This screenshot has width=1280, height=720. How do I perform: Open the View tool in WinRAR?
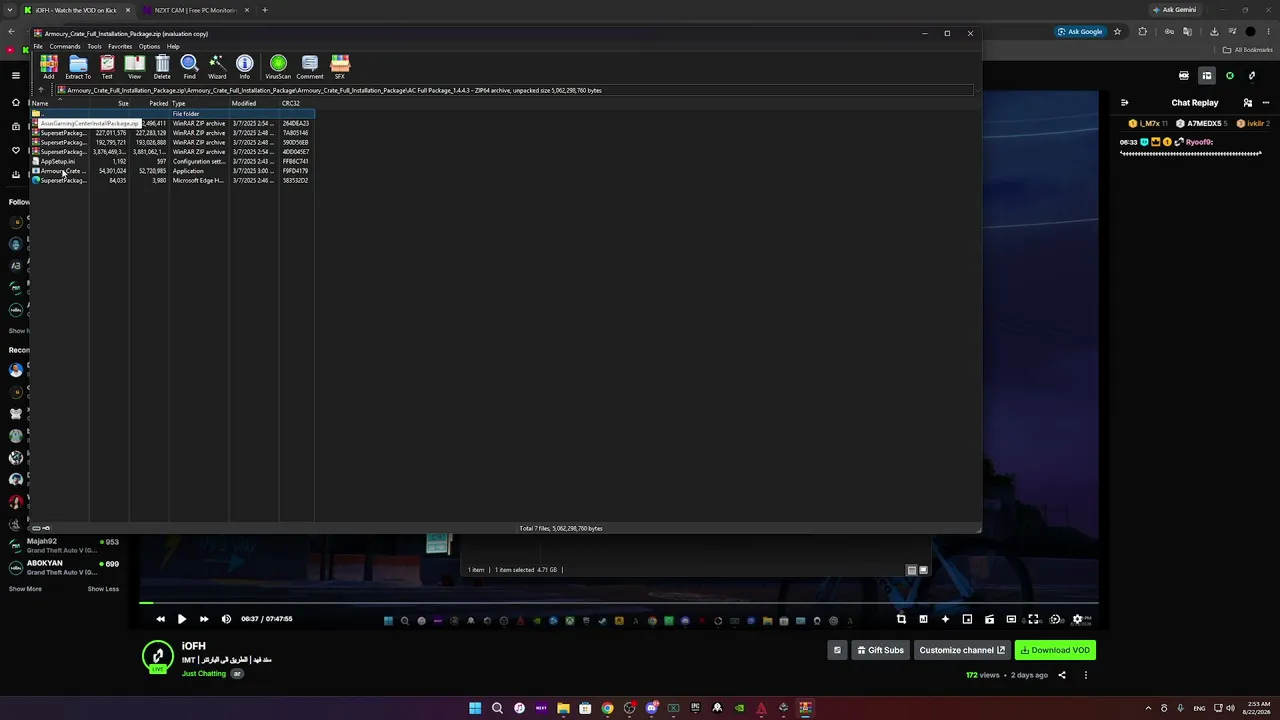134,67
